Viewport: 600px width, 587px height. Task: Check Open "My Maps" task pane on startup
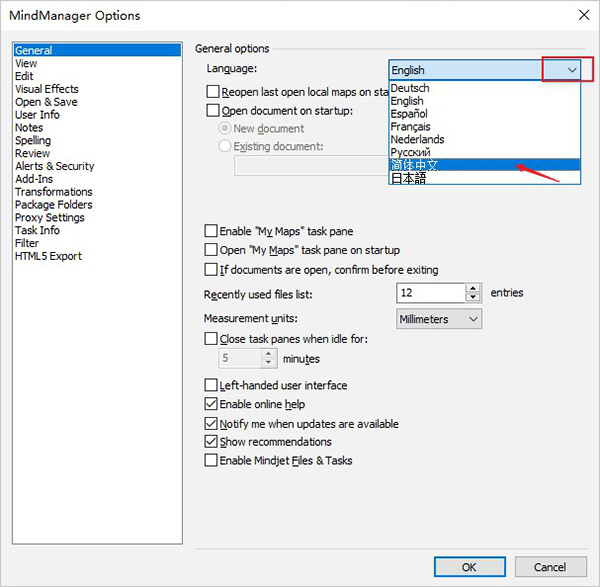click(211, 250)
